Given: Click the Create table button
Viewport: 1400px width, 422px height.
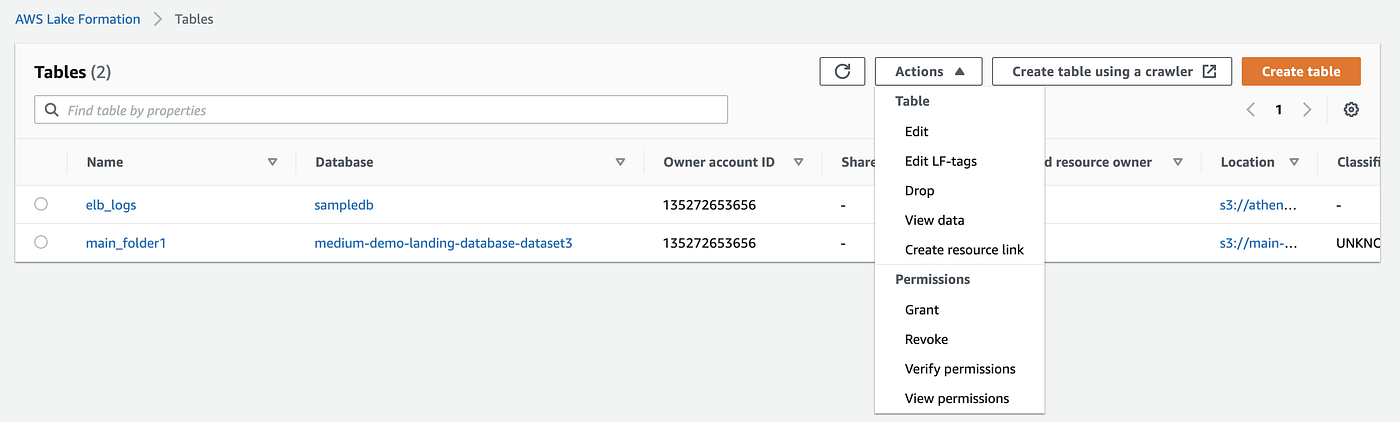Looking at the screenshot, I should (1300, 71).
